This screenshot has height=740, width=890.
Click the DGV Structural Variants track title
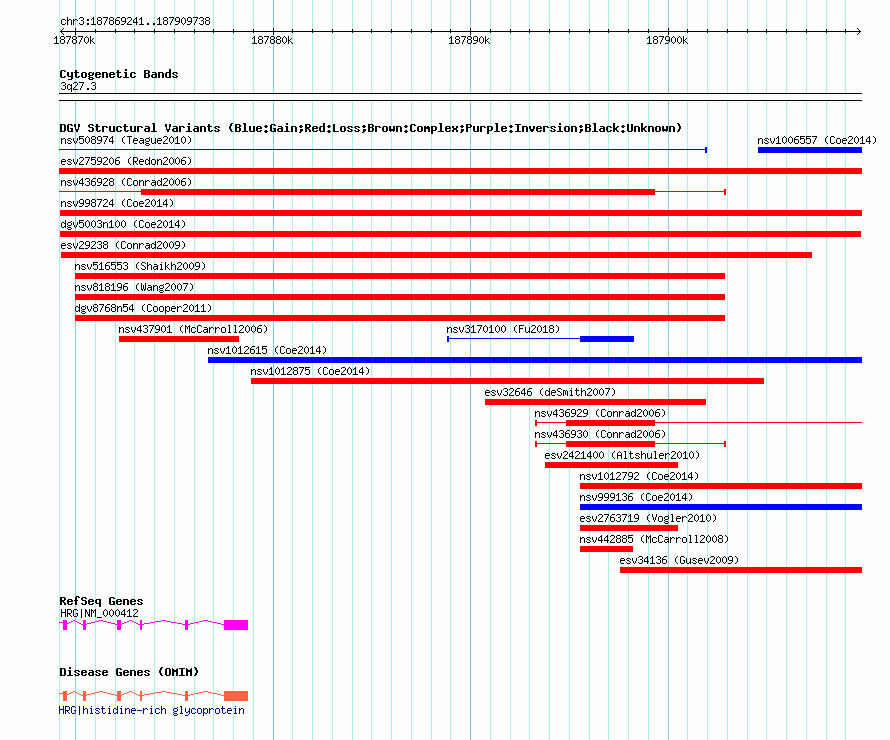370,128
